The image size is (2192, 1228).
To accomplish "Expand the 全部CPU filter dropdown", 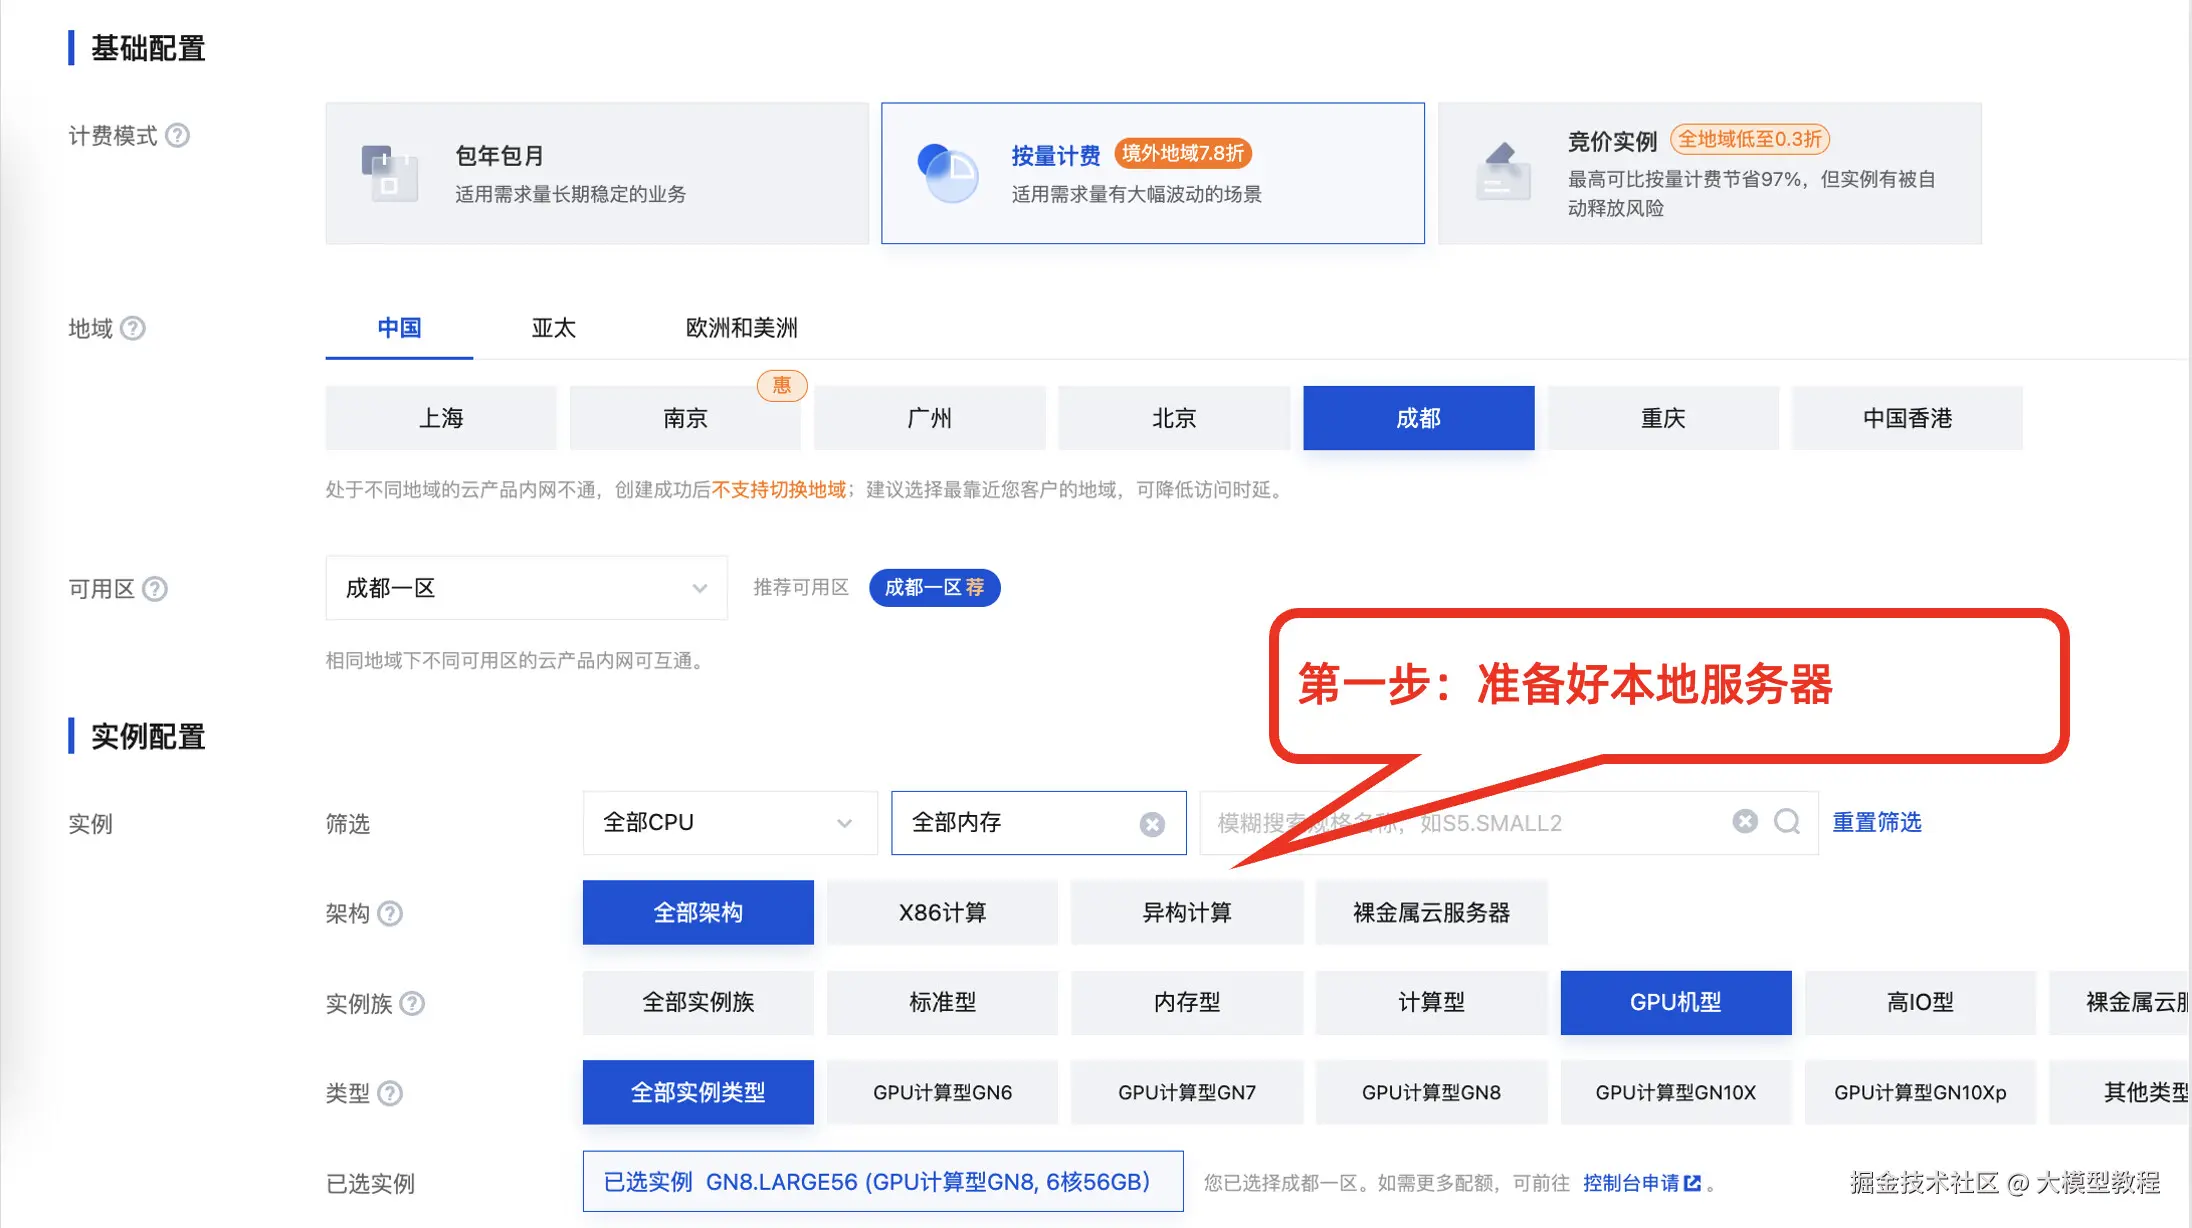I will click(x=729, y=823).
